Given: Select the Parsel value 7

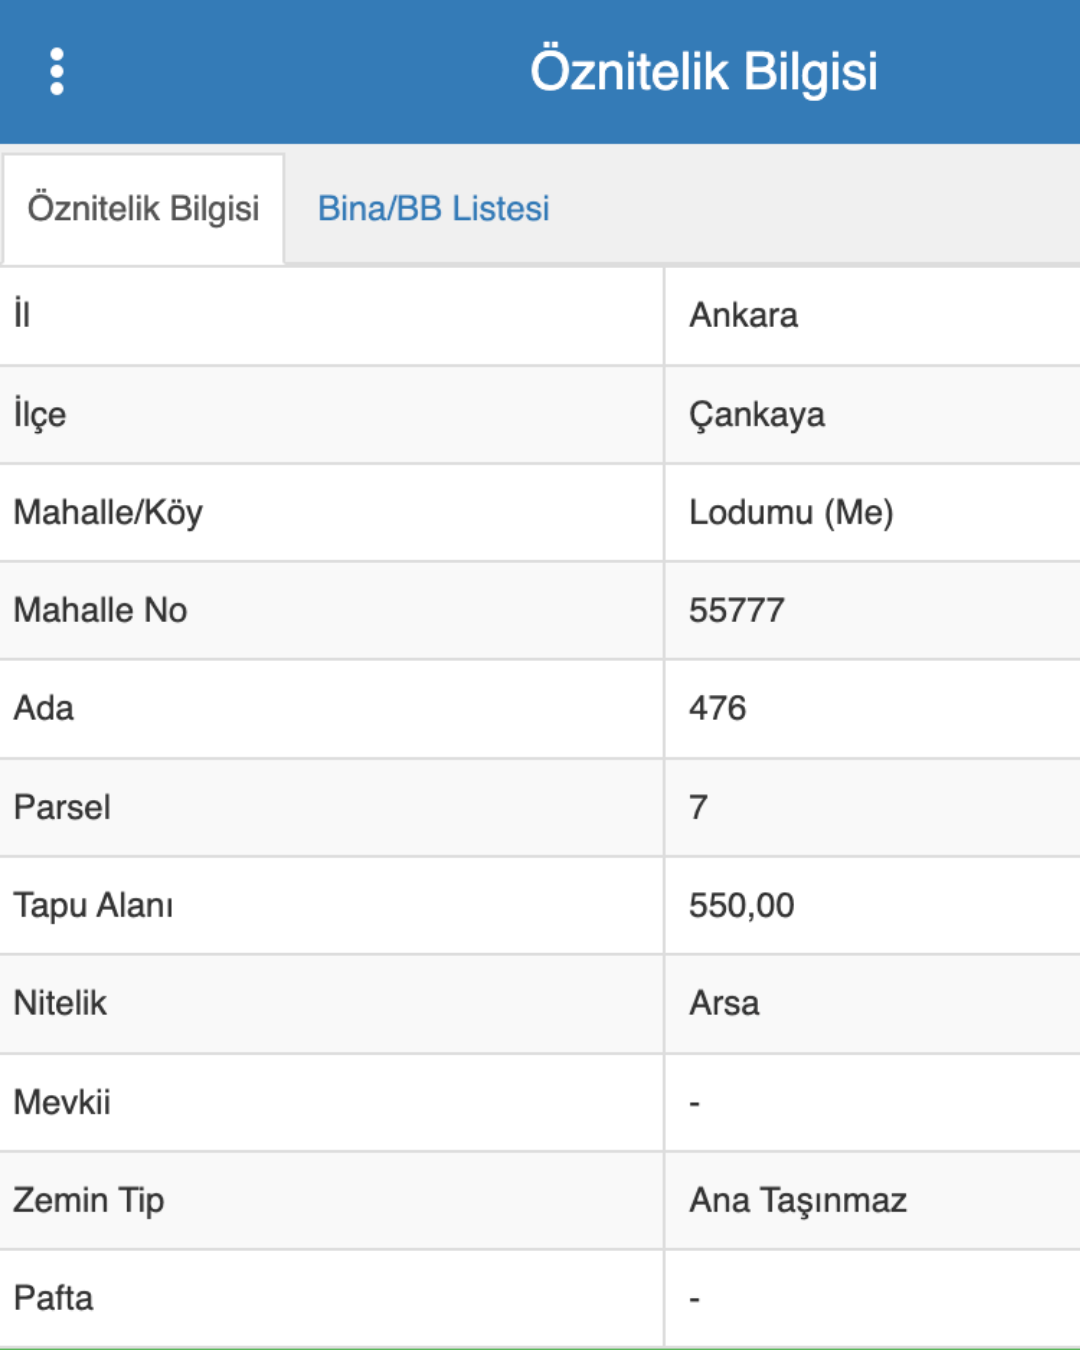Looking at the screenshot, I should click(698, 807).
